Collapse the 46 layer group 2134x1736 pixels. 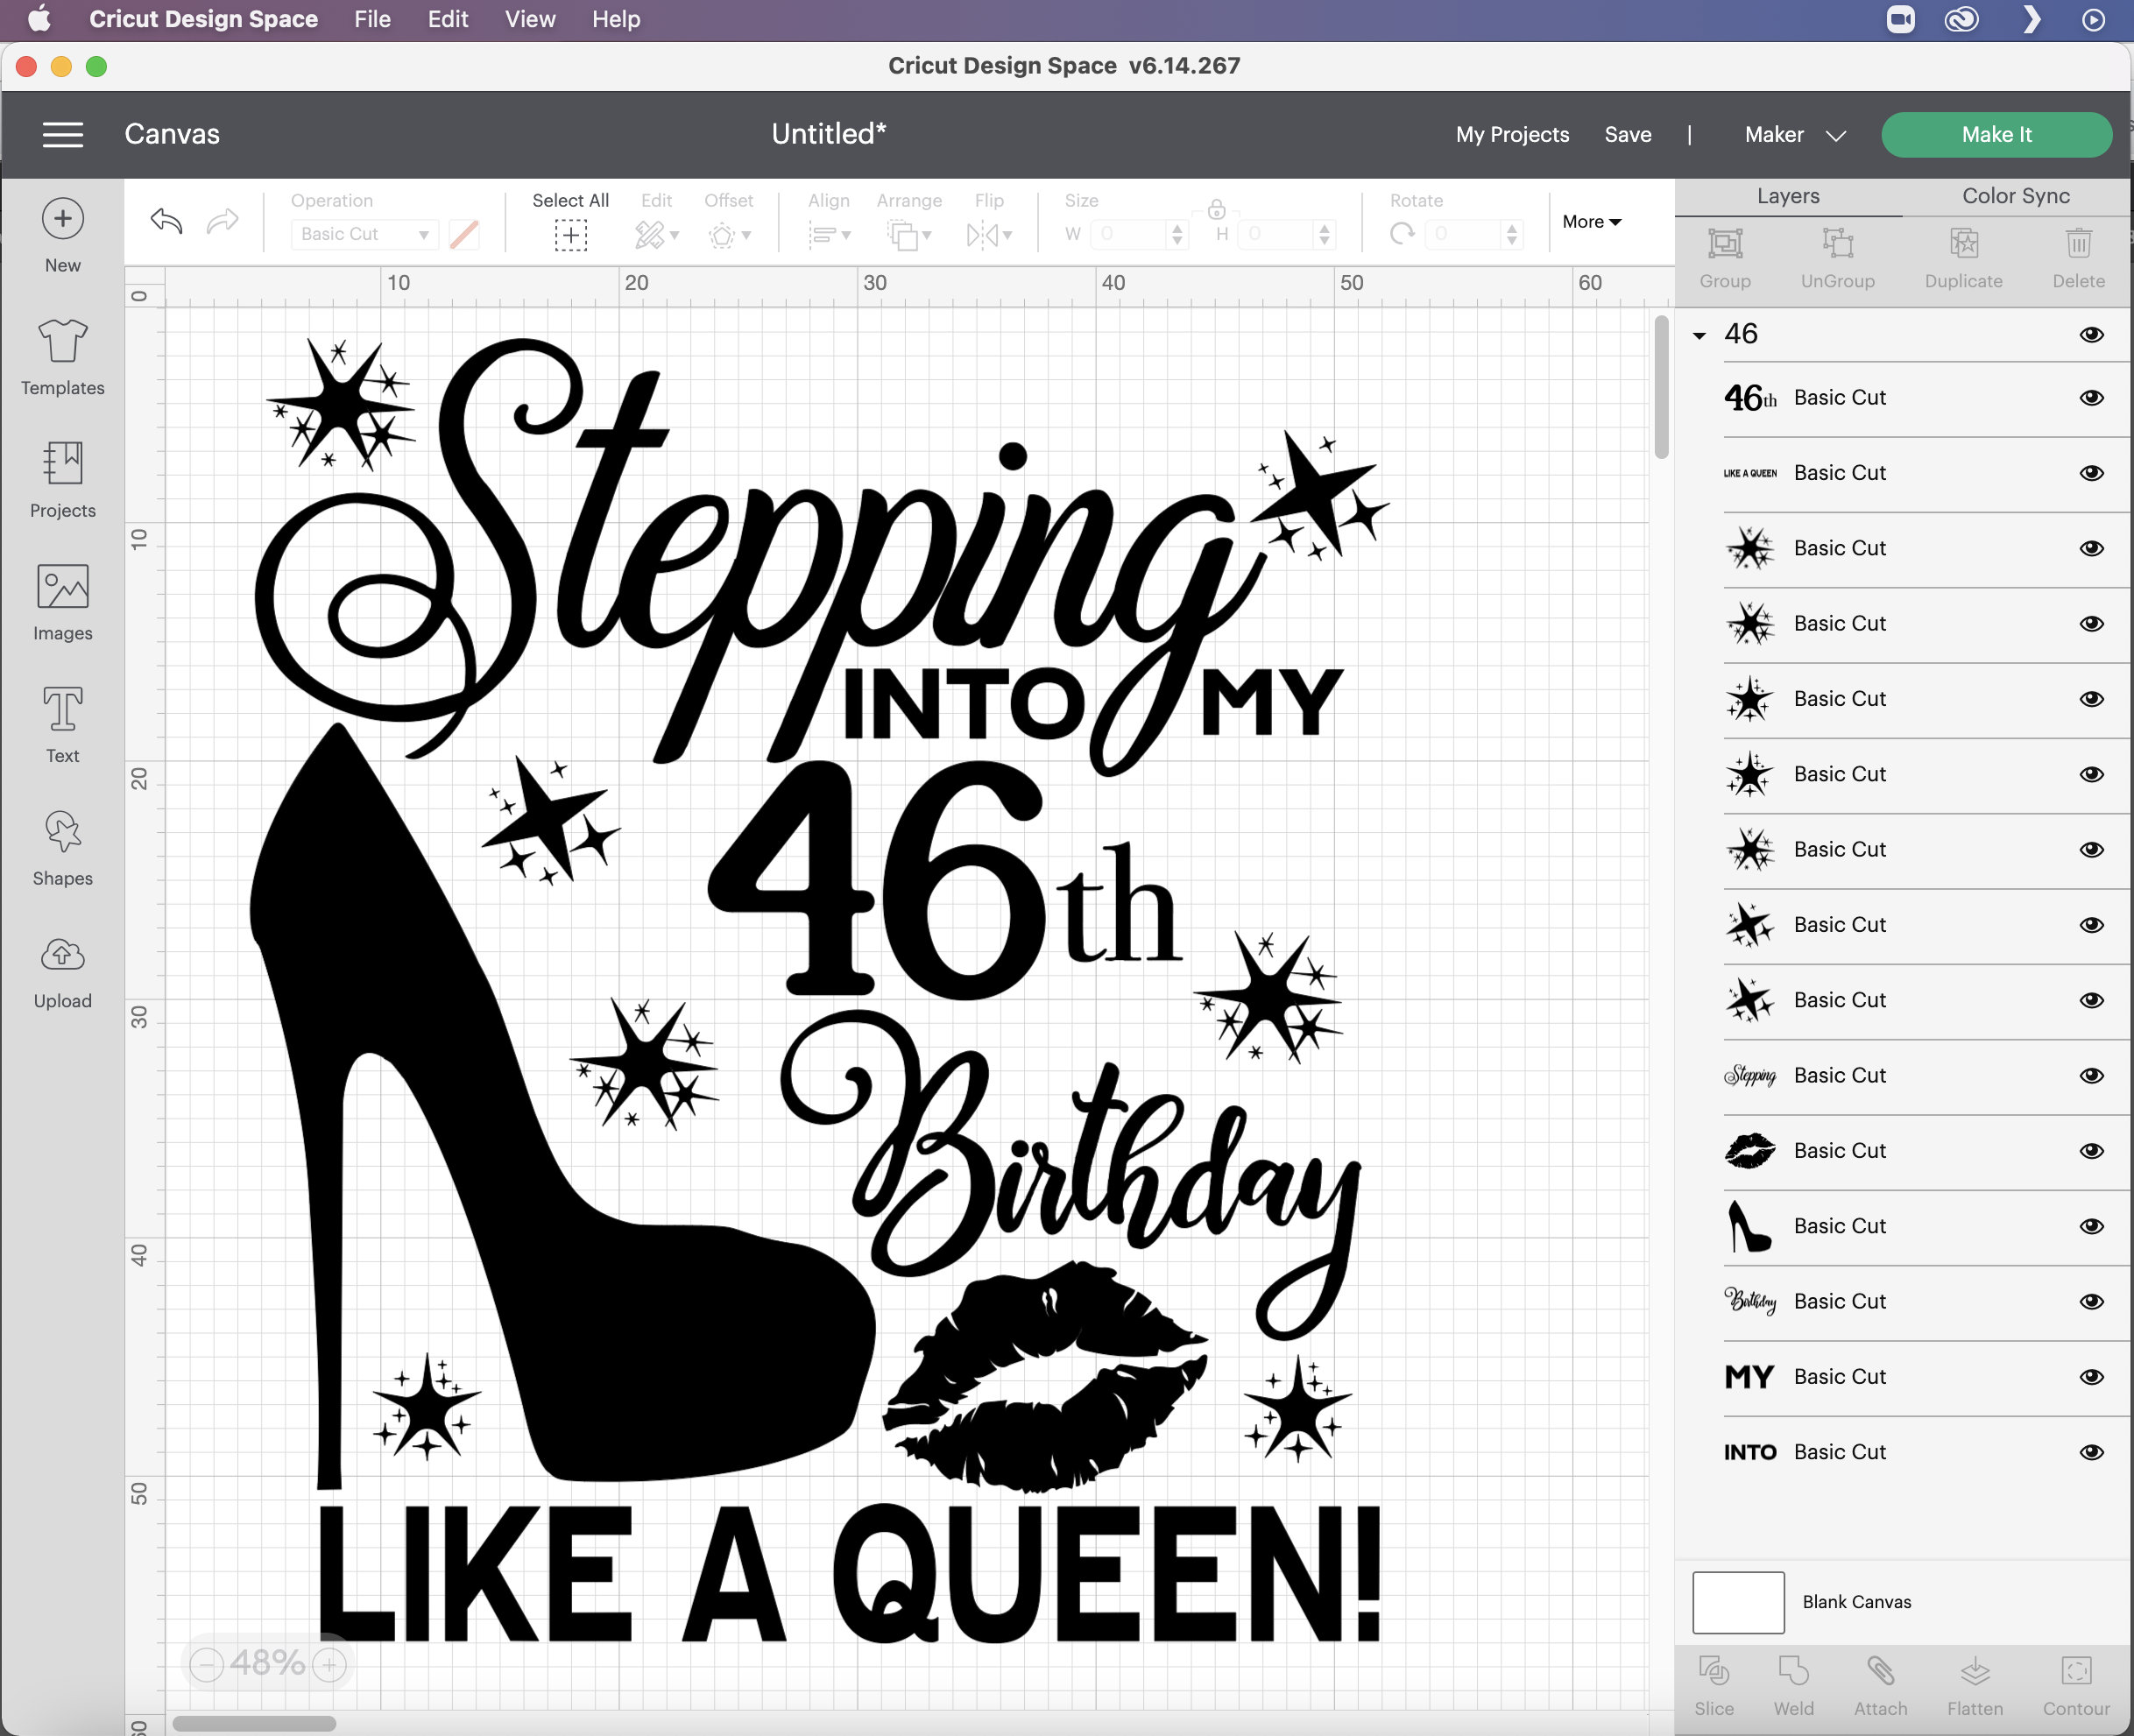pos(1700,335)
